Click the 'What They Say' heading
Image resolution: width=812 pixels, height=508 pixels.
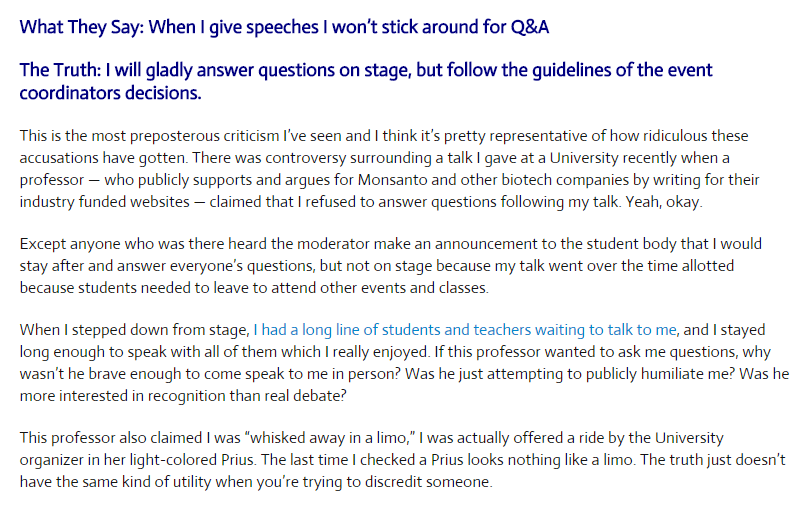click(284, 27)
